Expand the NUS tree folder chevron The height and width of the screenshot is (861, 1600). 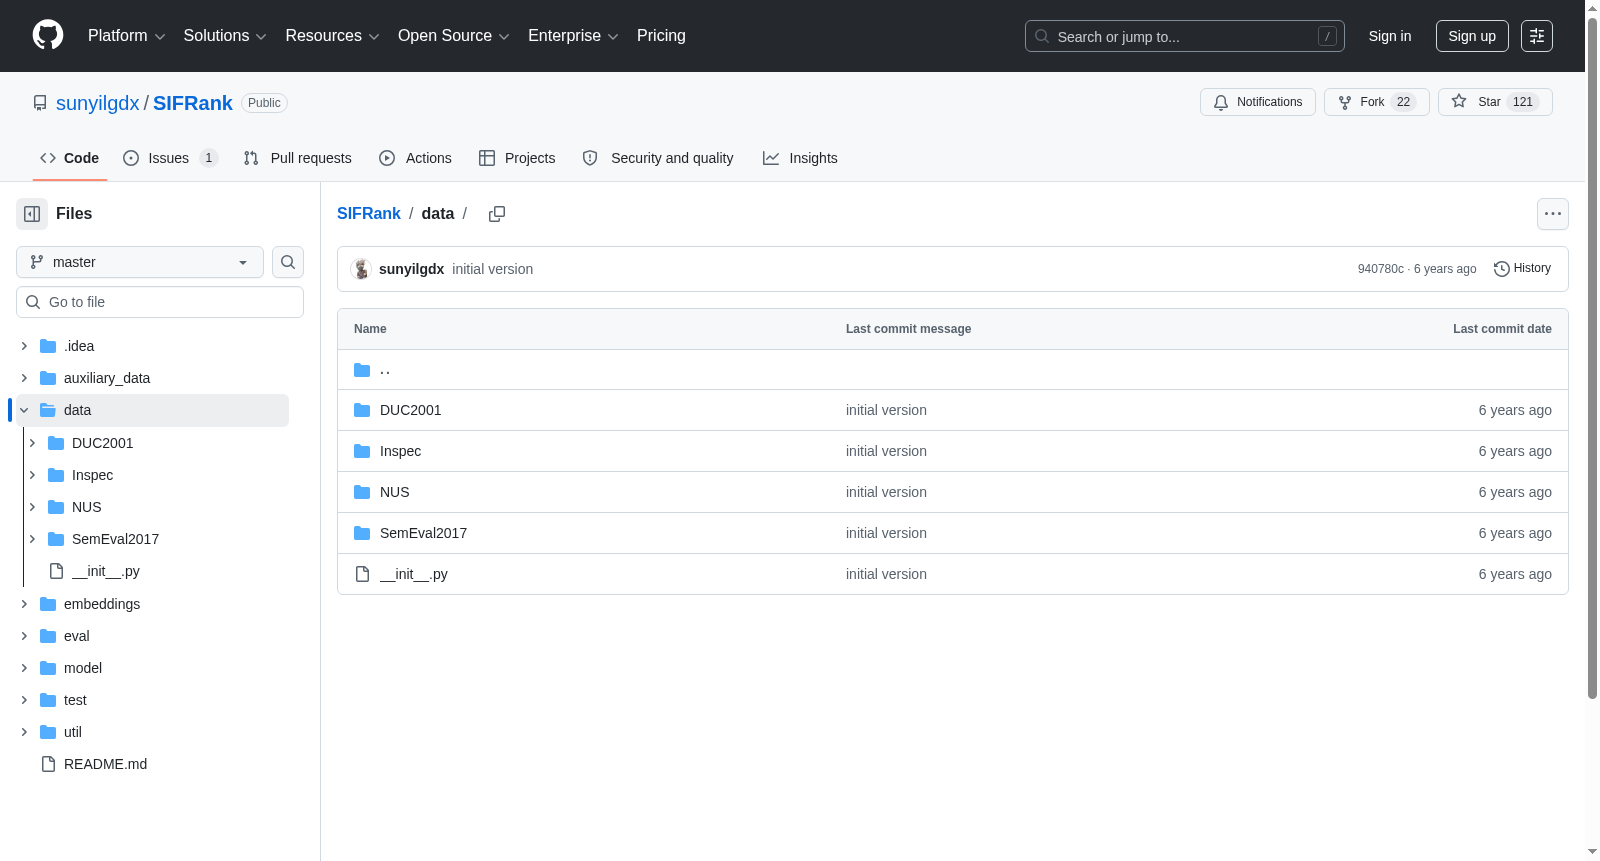click(32, 507)
